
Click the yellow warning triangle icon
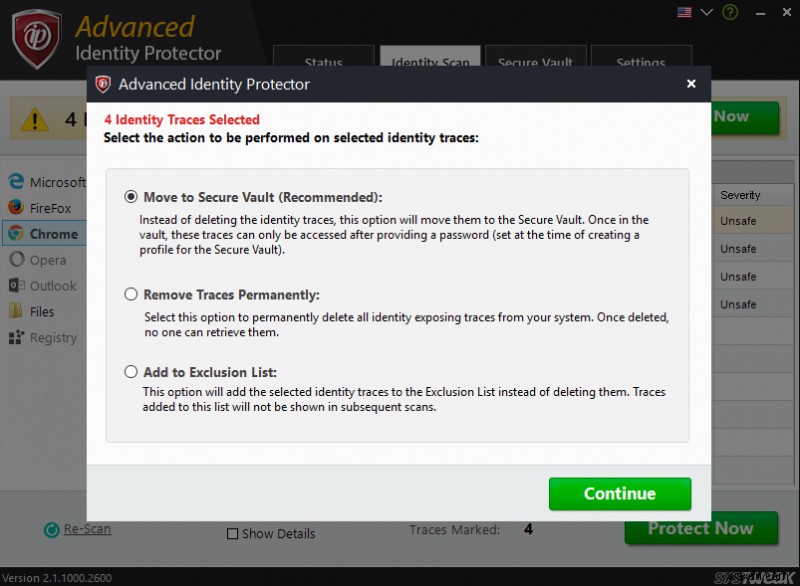click(x=34, y=120)
